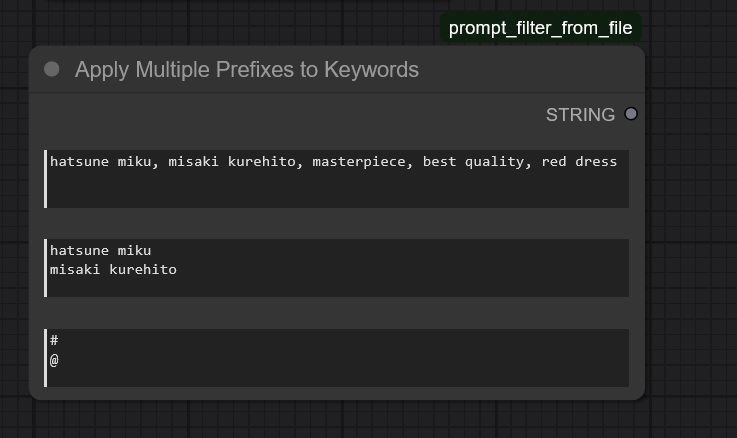The height and width of the screenshot is (438, 737).
Task: Focus the keywords field listing 'hatsune miku'
Action: [337, 268]
